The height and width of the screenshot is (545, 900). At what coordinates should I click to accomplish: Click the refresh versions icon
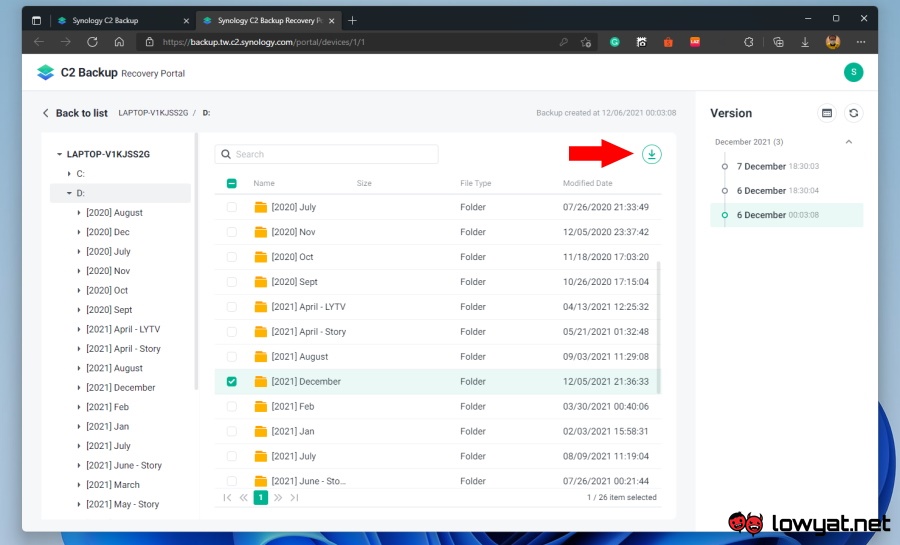[x=853, y=113]
